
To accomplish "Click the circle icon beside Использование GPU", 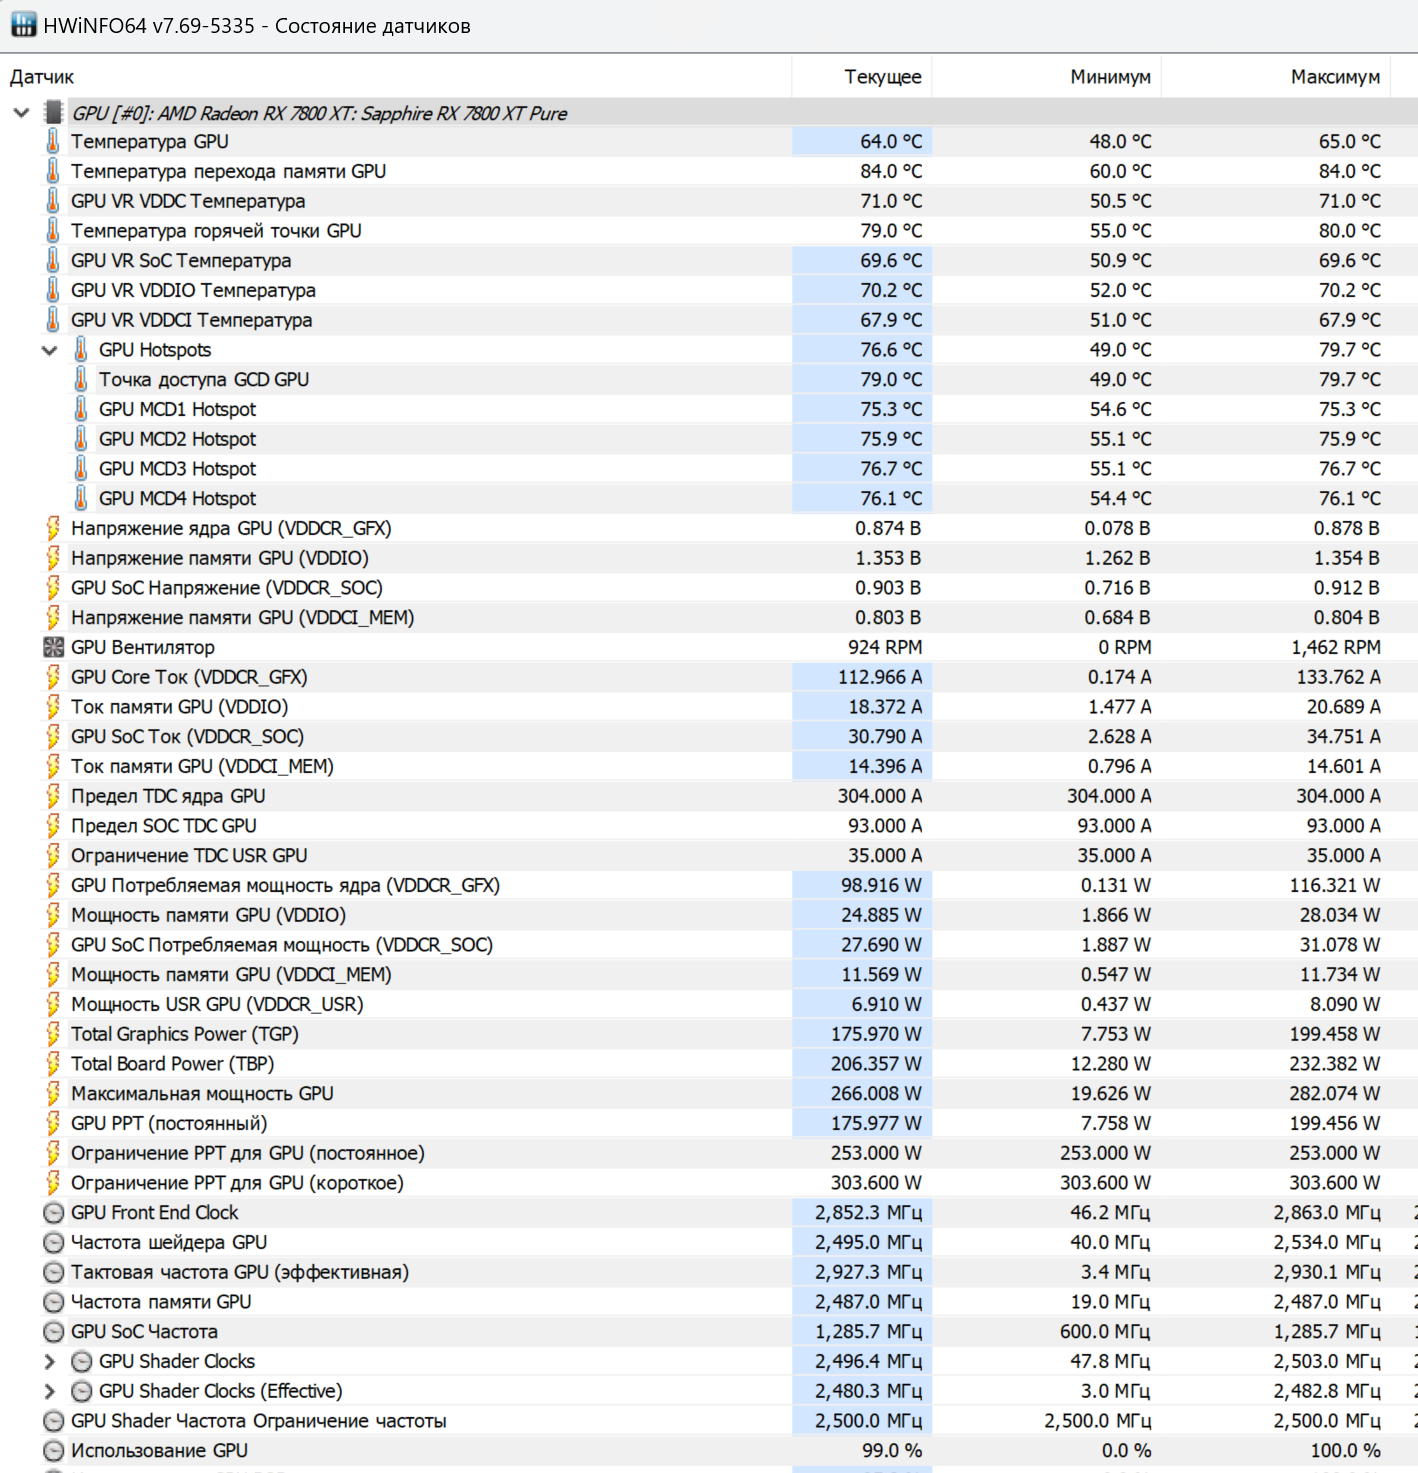I will pos(54,1451).
